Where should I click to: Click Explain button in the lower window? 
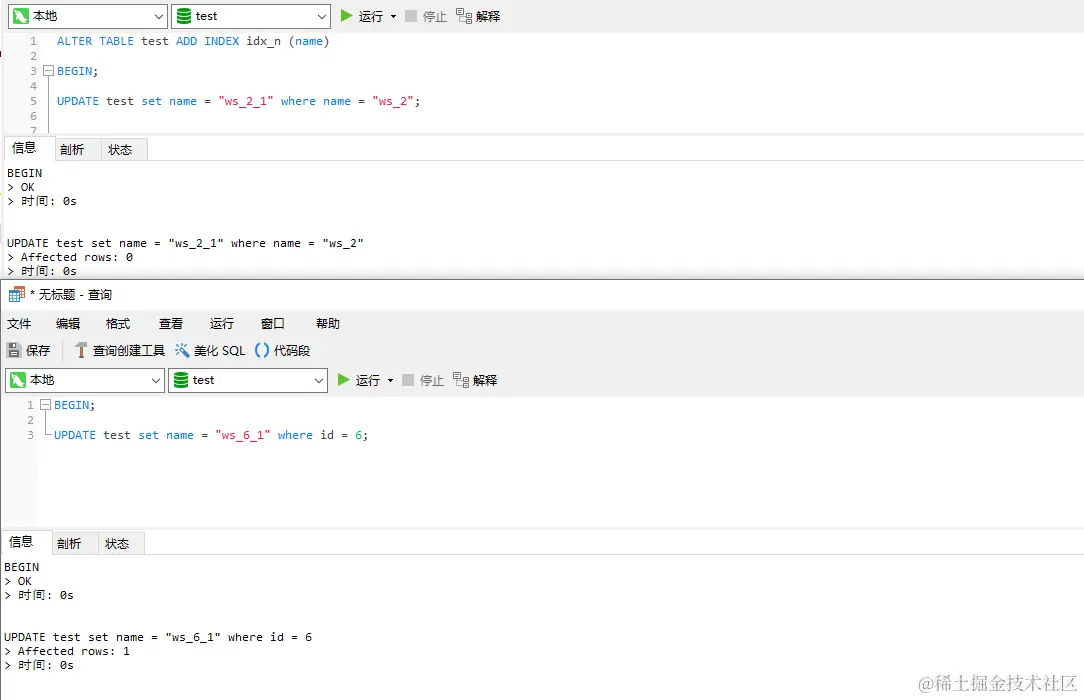475,380
